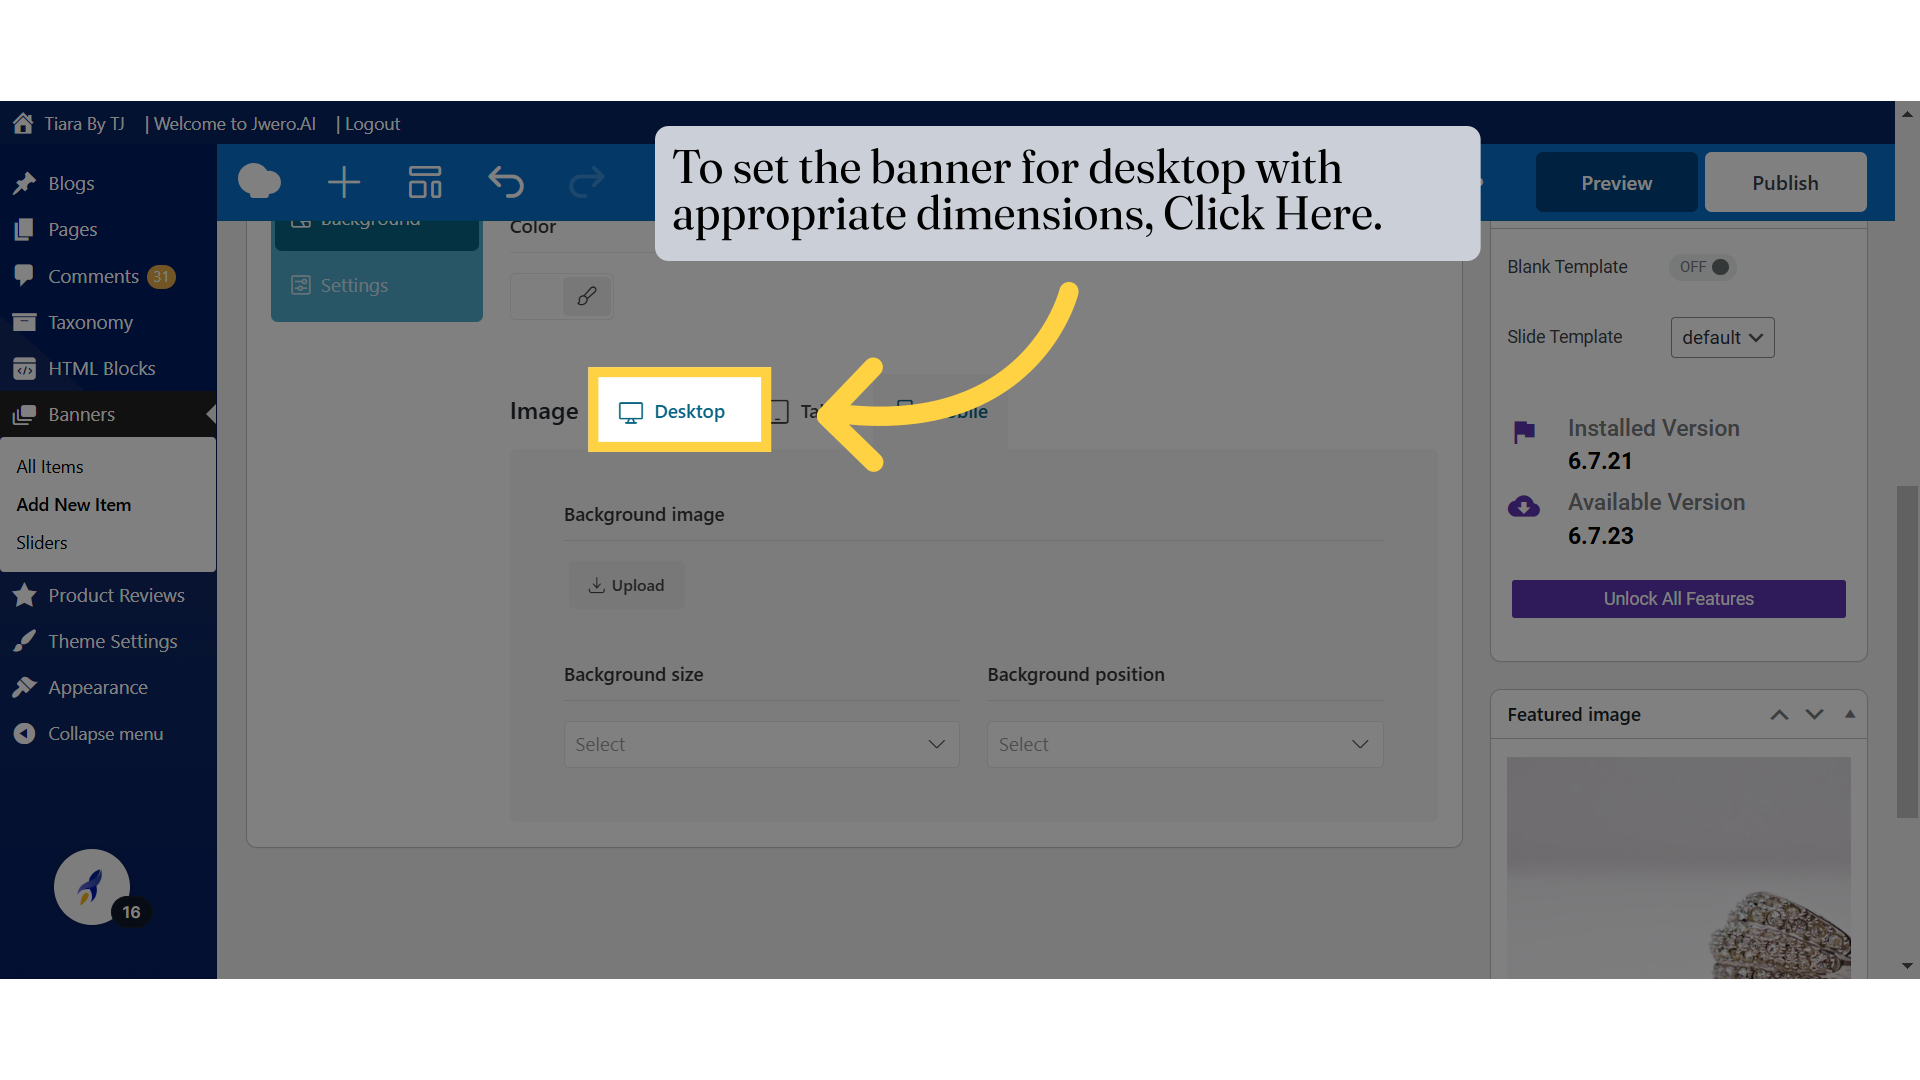Click the redo arrow icon
The image size is (1920, 1080).
(587, 181)
